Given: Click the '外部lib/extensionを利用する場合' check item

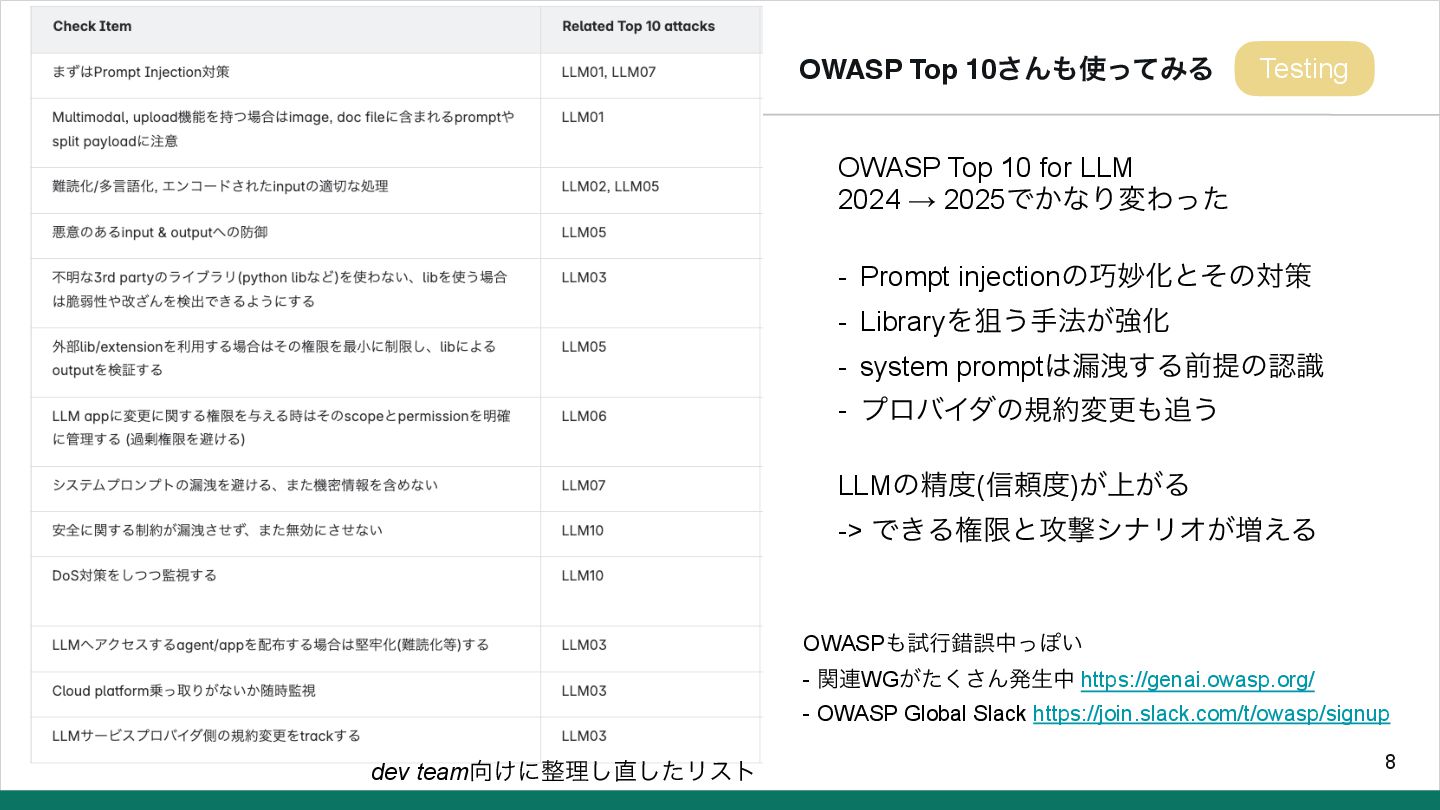Looking at the screenshot, I should point(274,358).
